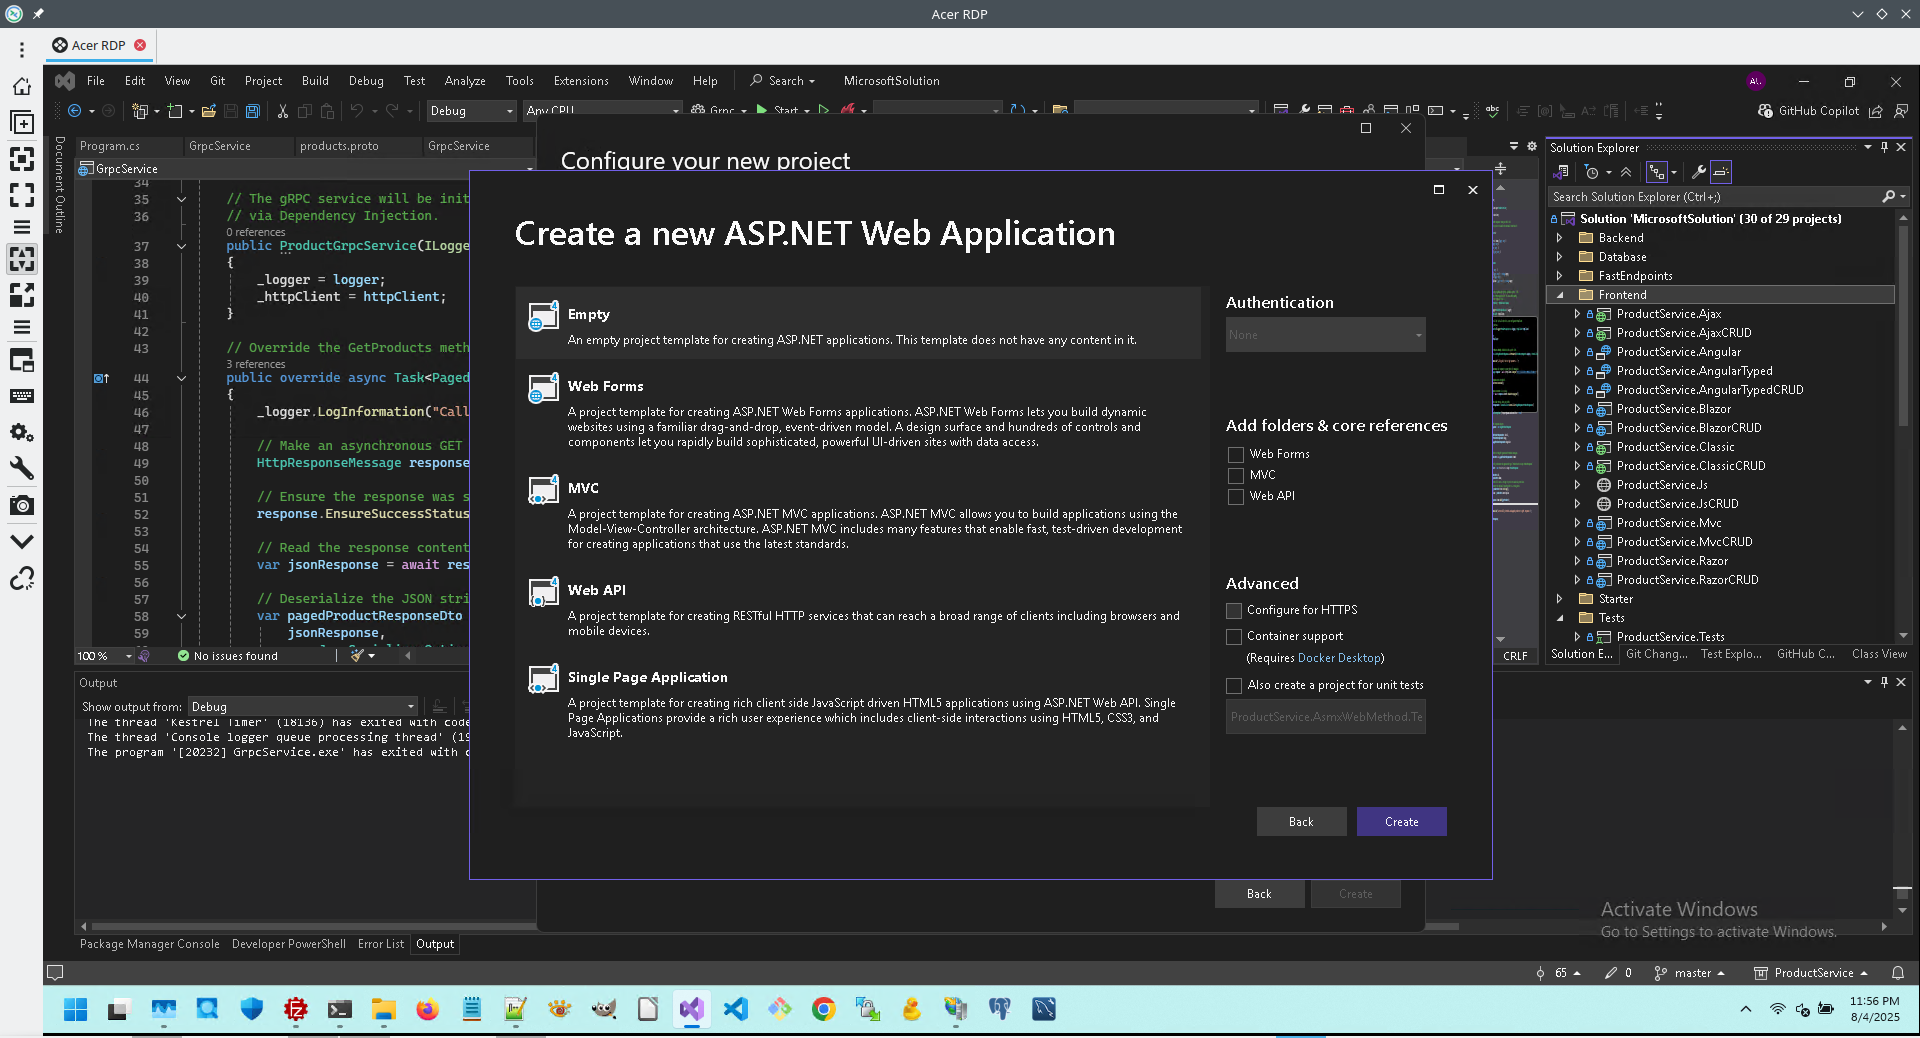
Task: Open Firefox from the taskbar
Action: [427, 1009]
